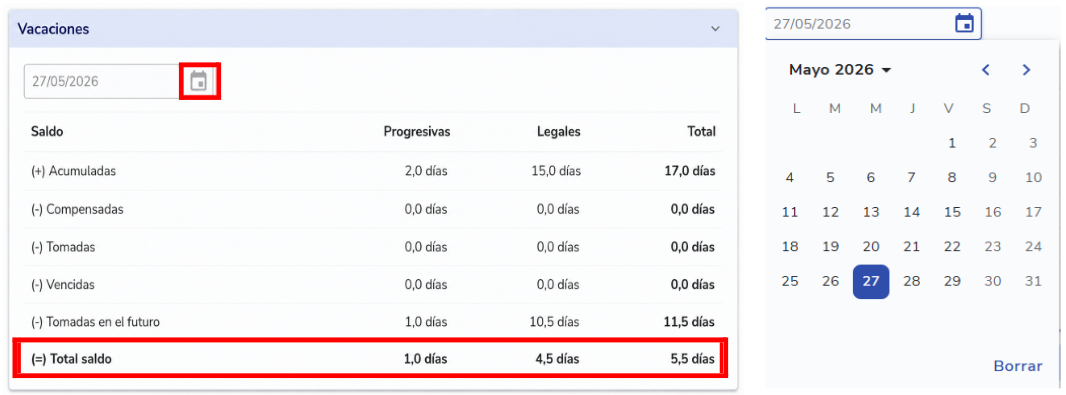Click the 4,5 días saldo value
Viewport: 1066px width, 395px height.
pyautogui.click(x=558, y=359)
